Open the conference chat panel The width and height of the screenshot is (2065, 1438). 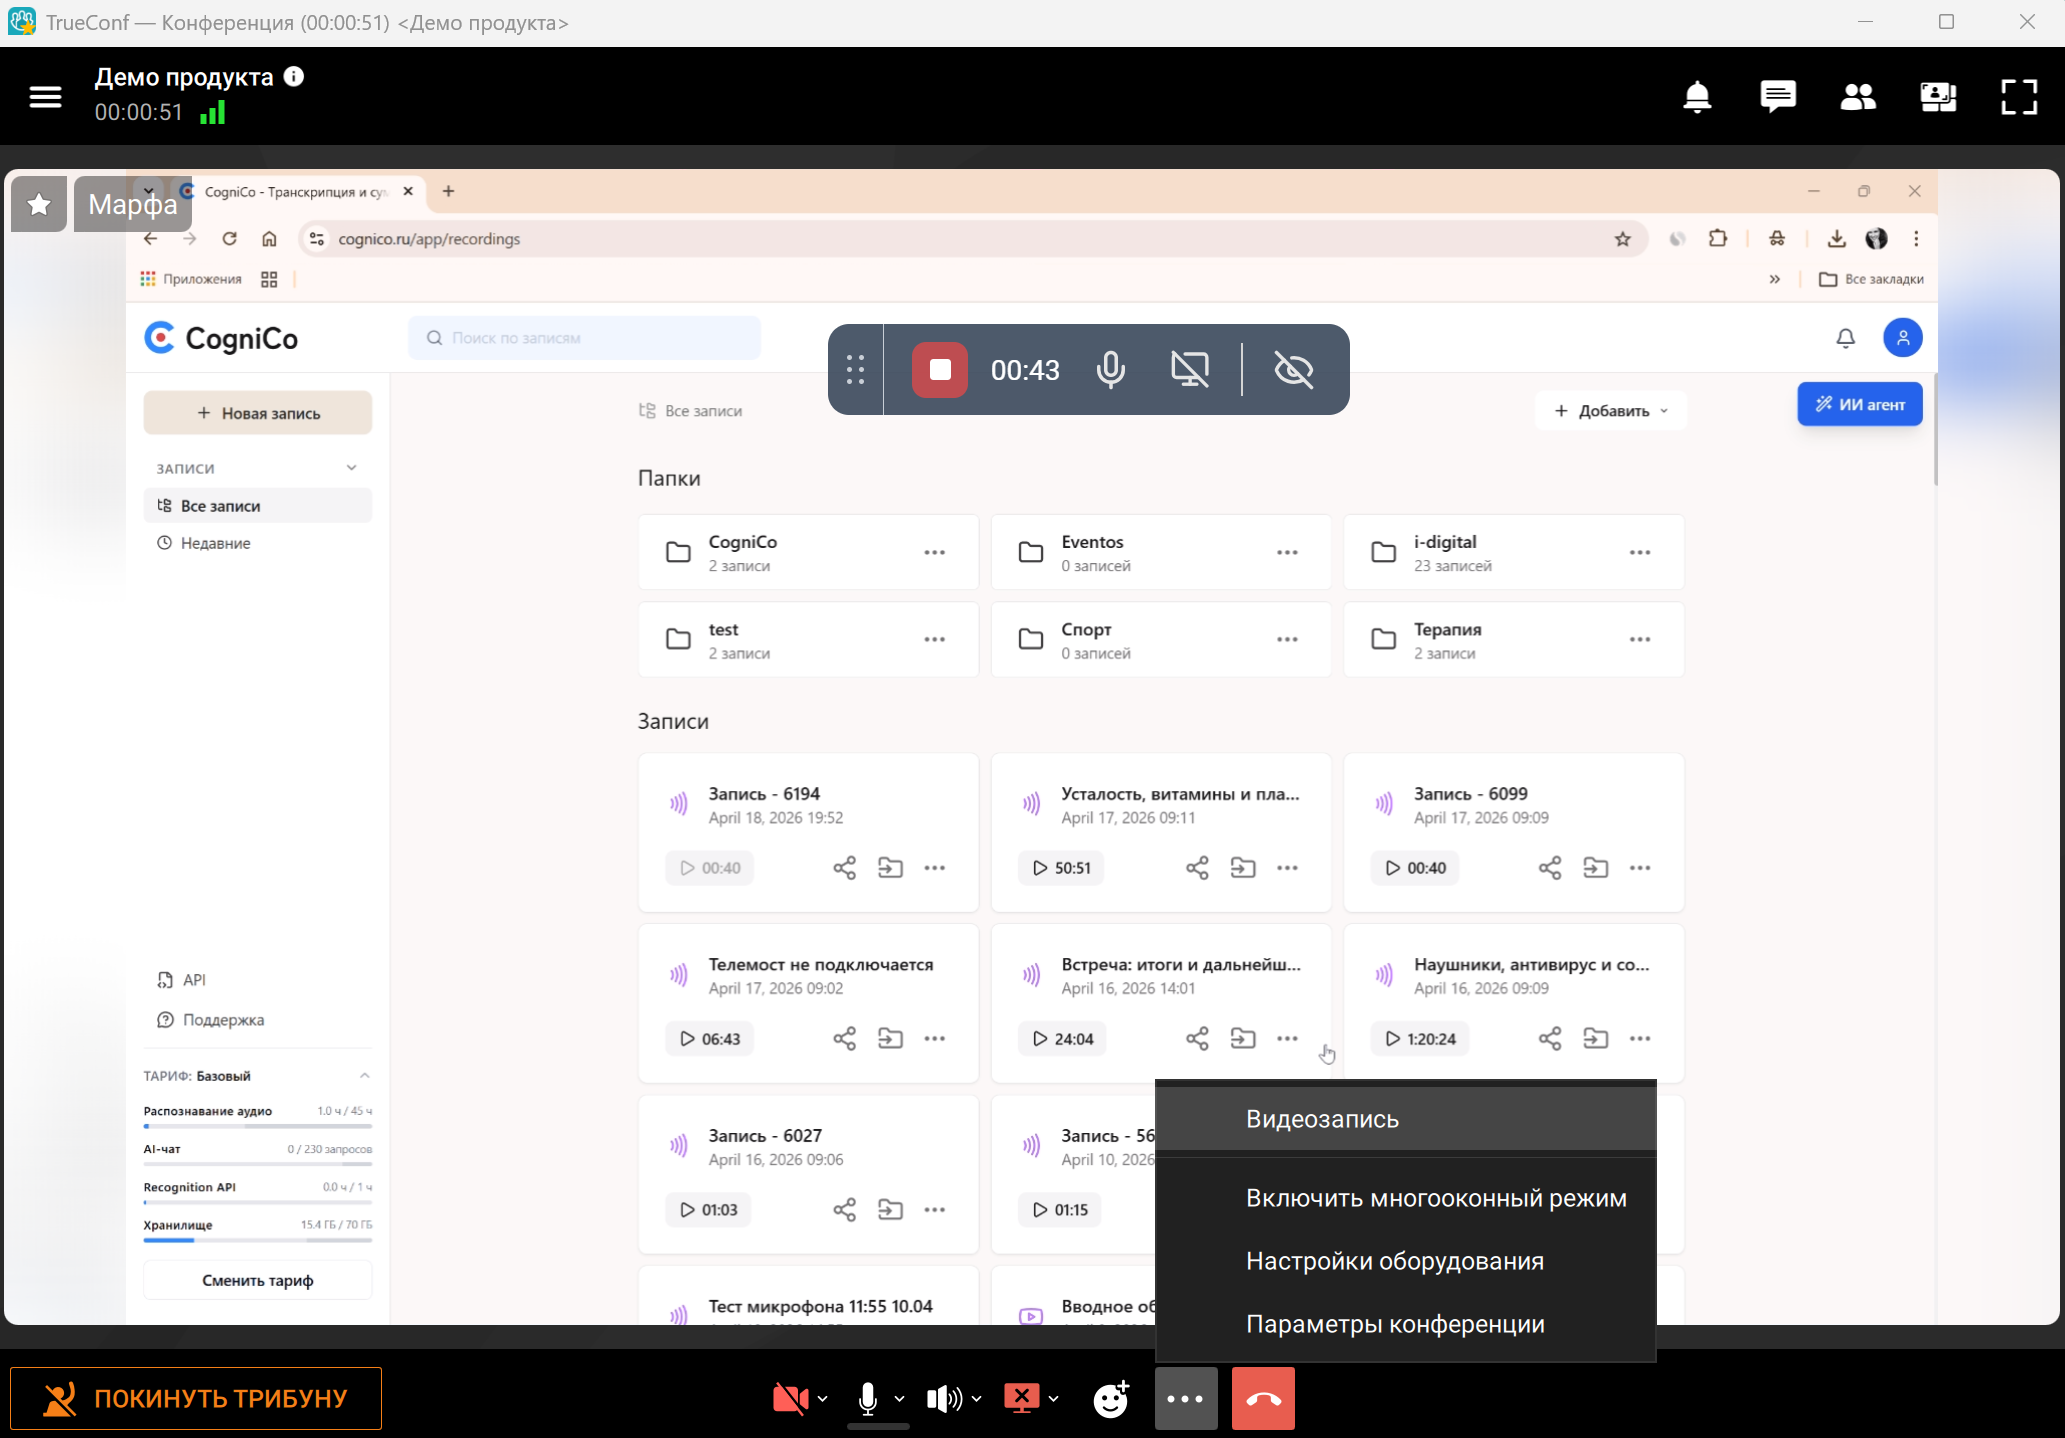1777,97
